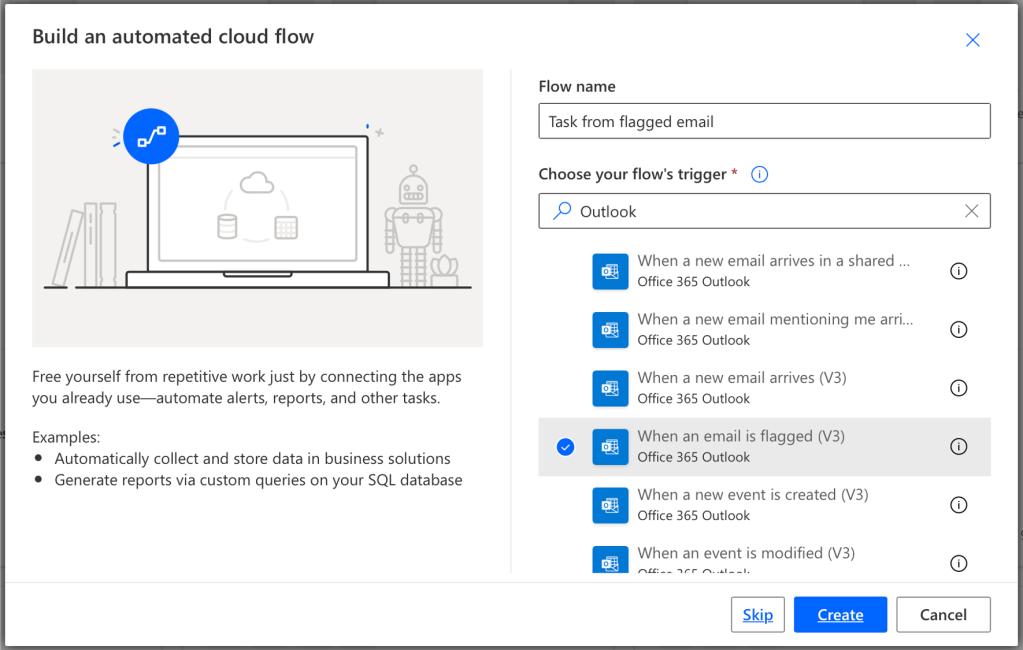Click the Outlook icon on the flagged email trigger
Screen dimensions: 1023x650
tap(610, 447)
